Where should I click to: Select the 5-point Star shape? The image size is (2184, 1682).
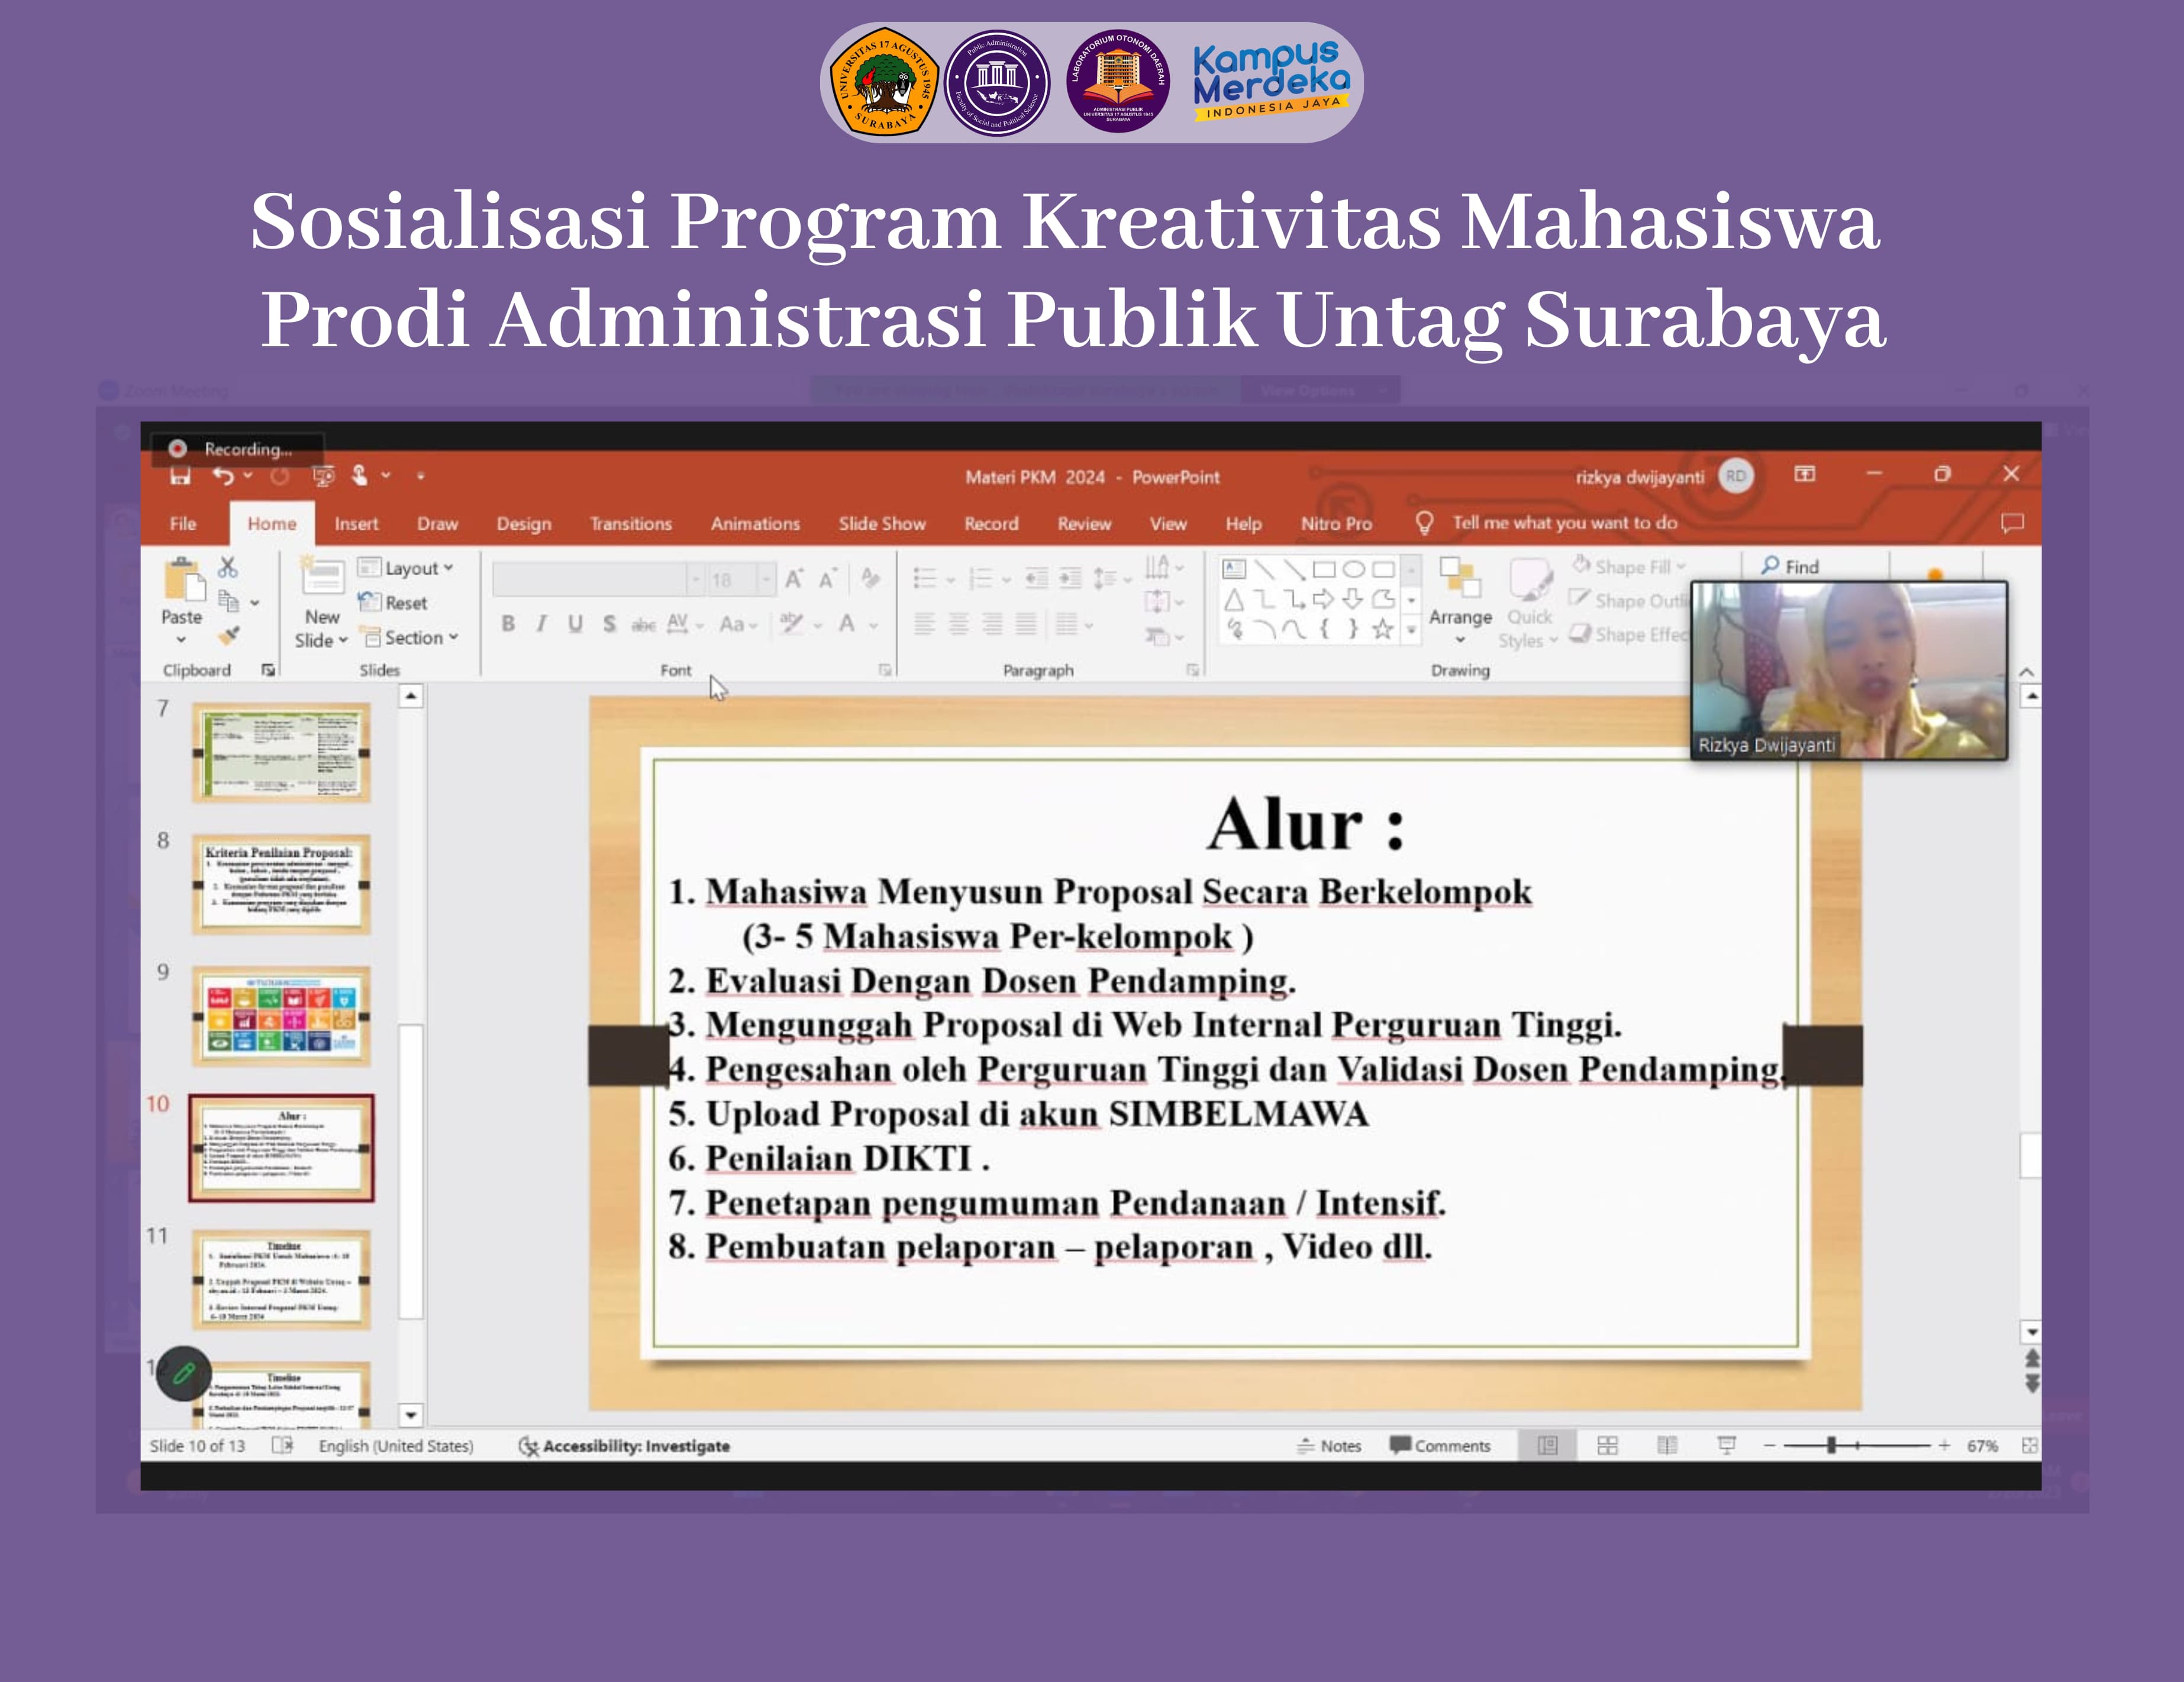(x=1383, y=629)
